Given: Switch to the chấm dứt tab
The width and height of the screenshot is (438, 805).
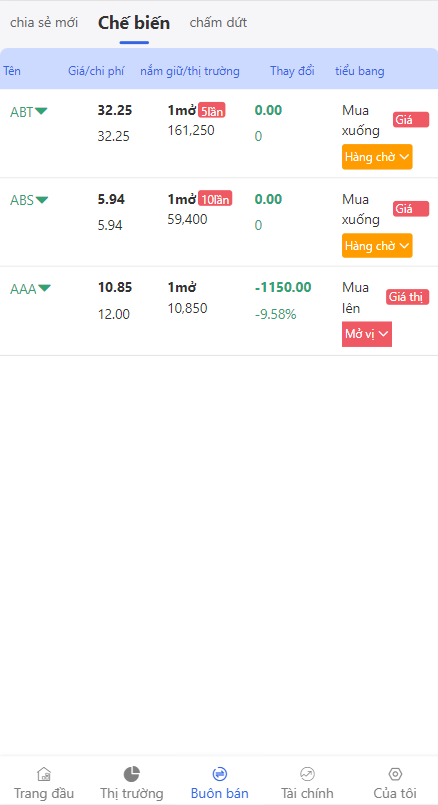Looking at the screenshot, I should pyautogui.click(x=218, y=23).
